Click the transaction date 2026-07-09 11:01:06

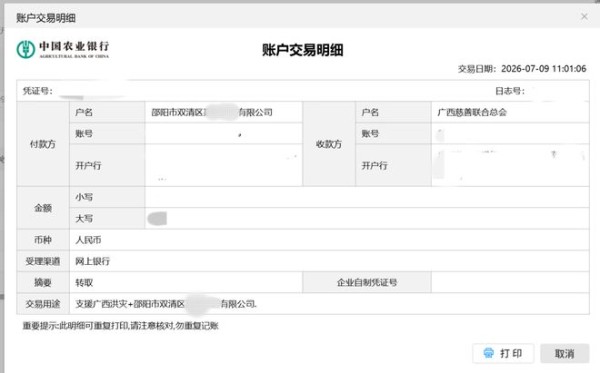543,68
